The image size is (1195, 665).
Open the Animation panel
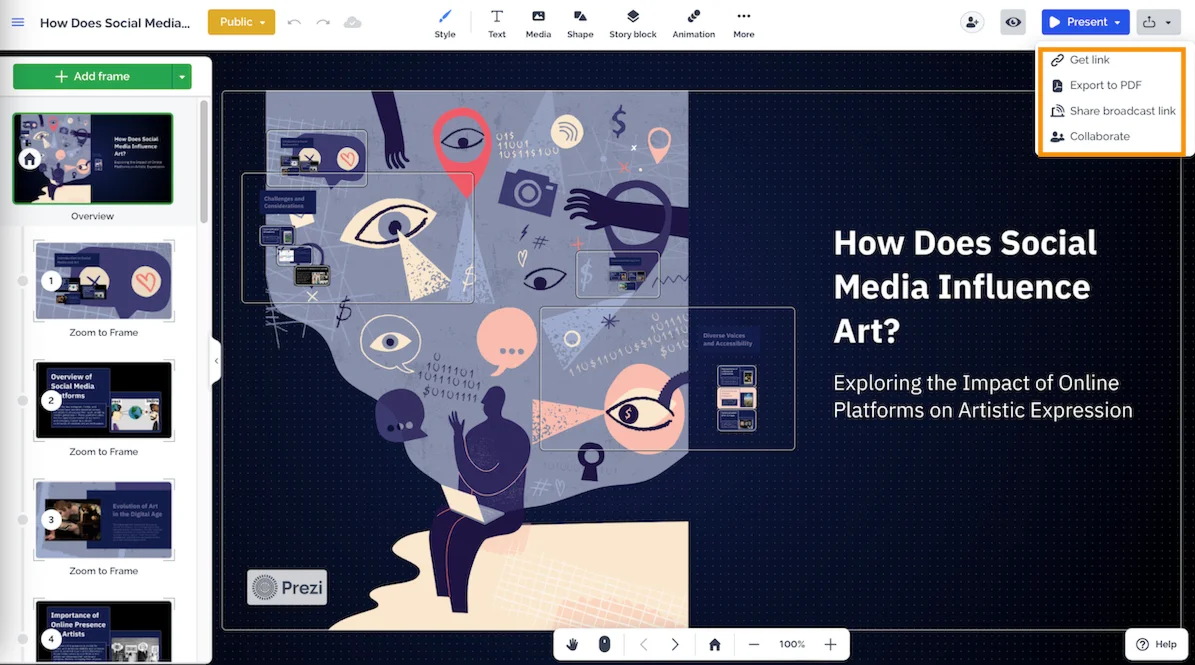click(x=693, y=23)
